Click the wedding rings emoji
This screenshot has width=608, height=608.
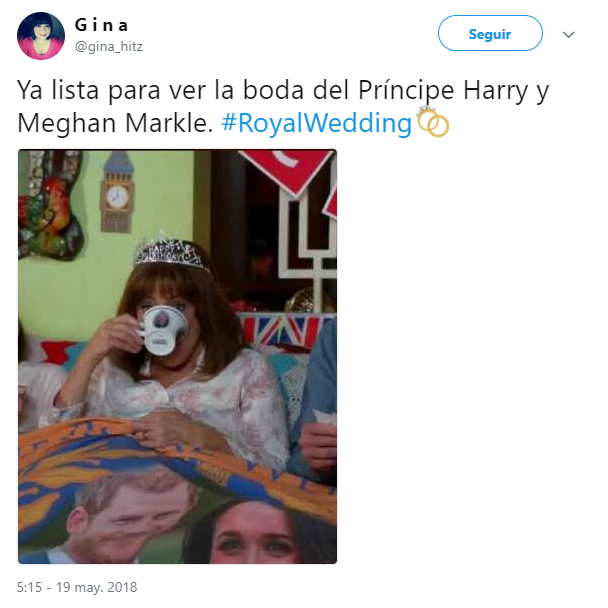(432, 123)
